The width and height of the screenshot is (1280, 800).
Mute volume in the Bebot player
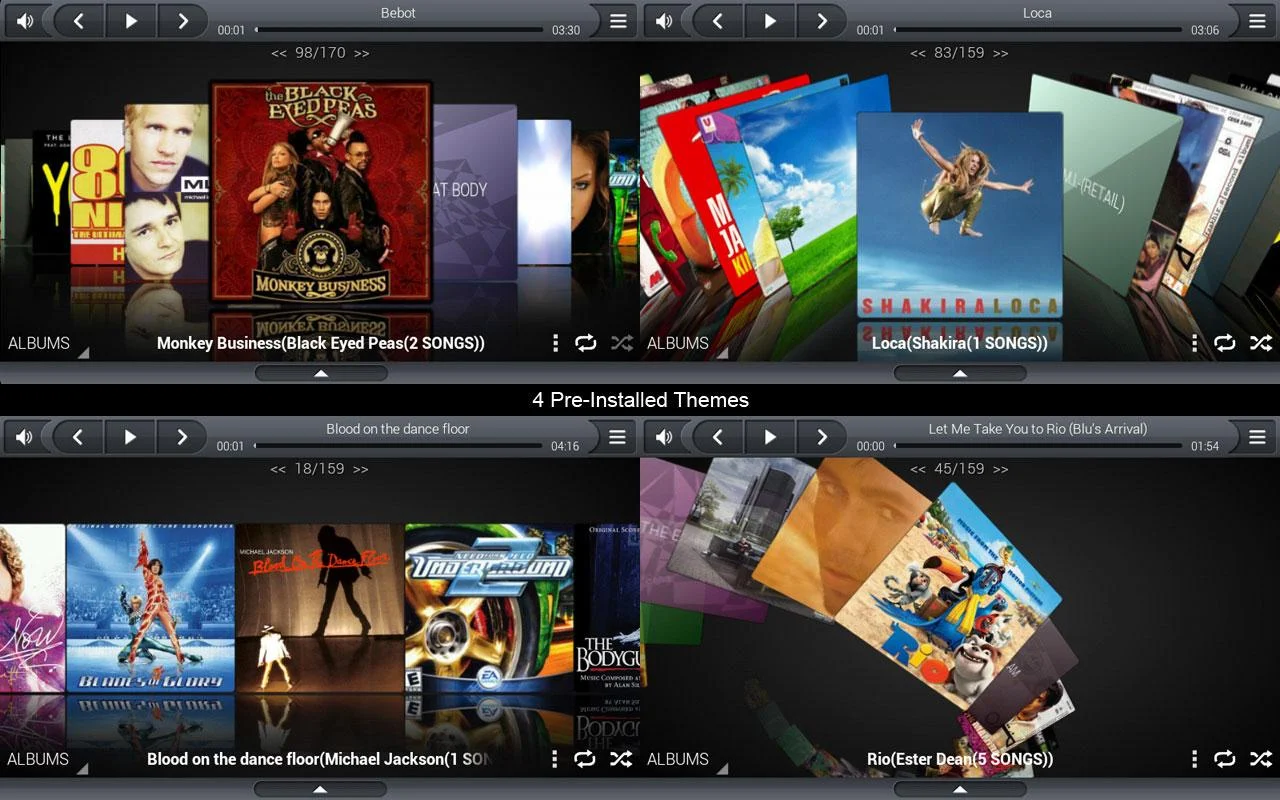pyautogui.click(x=24, y=21)
